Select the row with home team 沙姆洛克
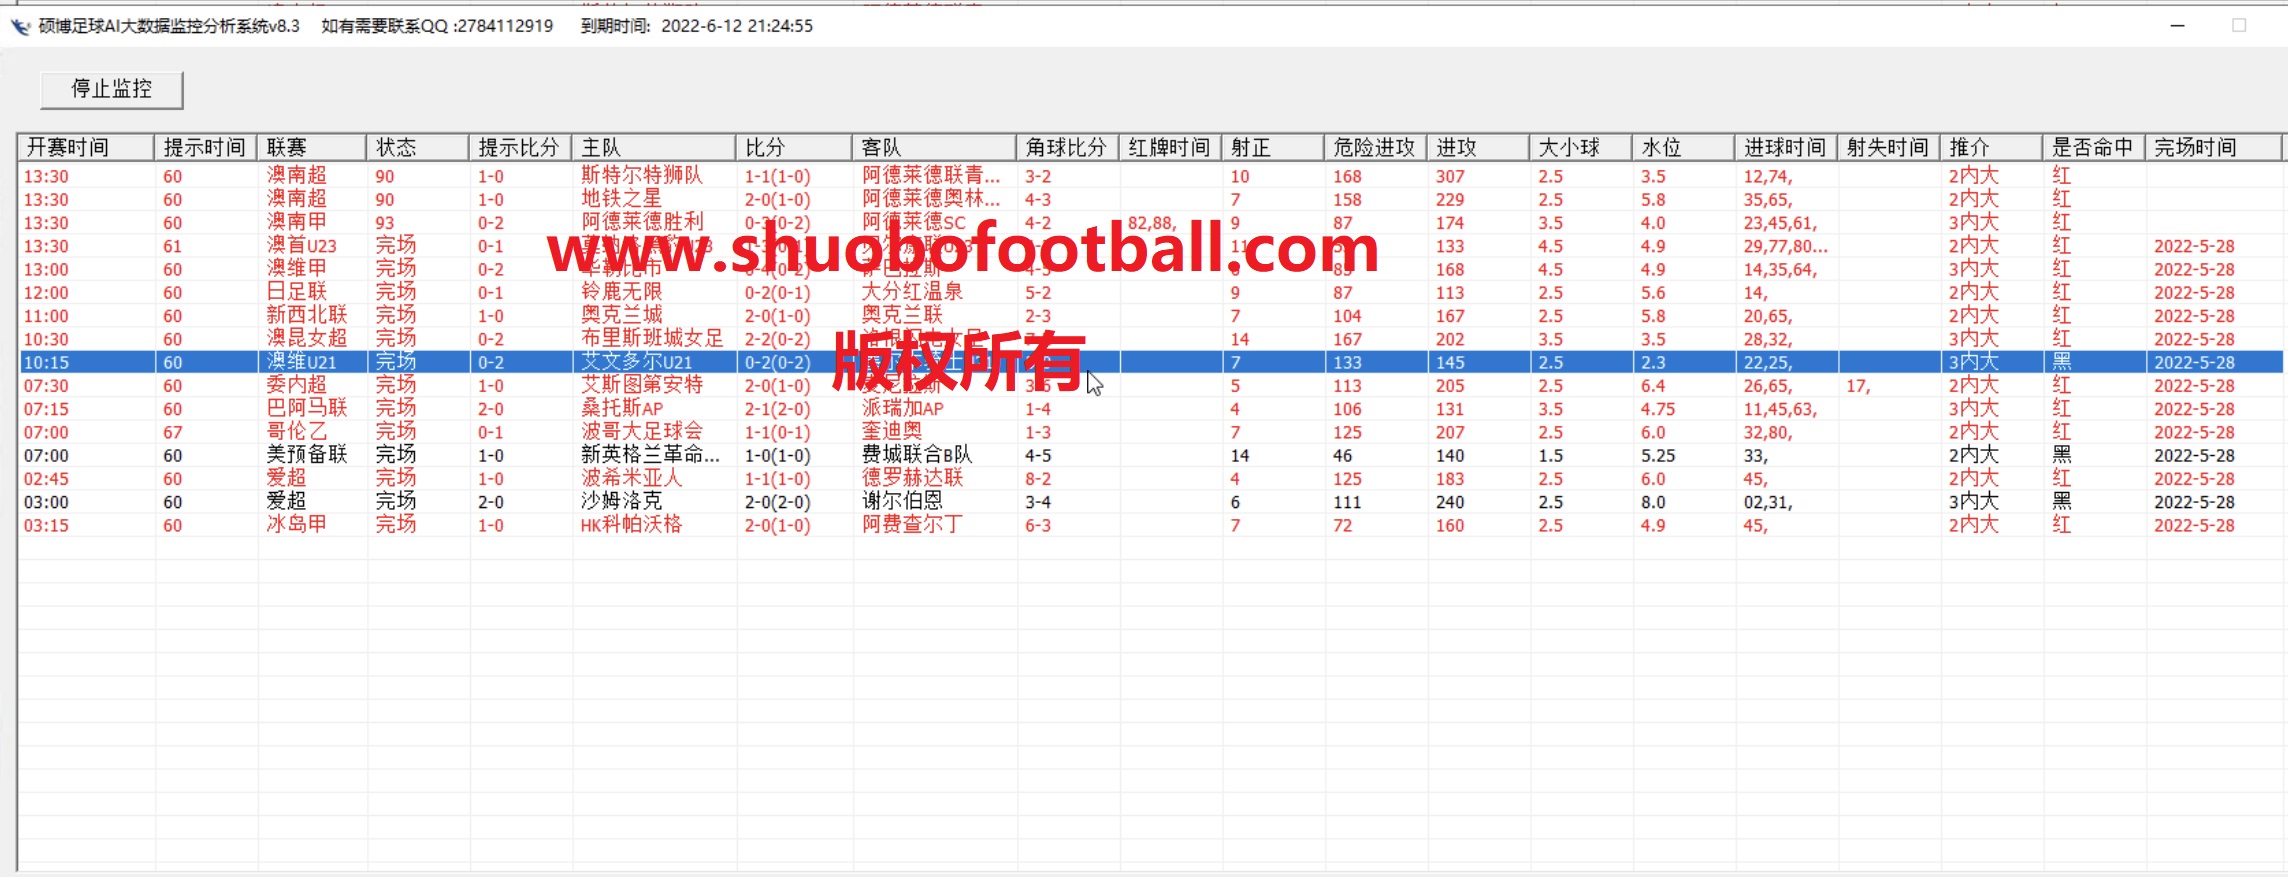 tap(621, 502)
